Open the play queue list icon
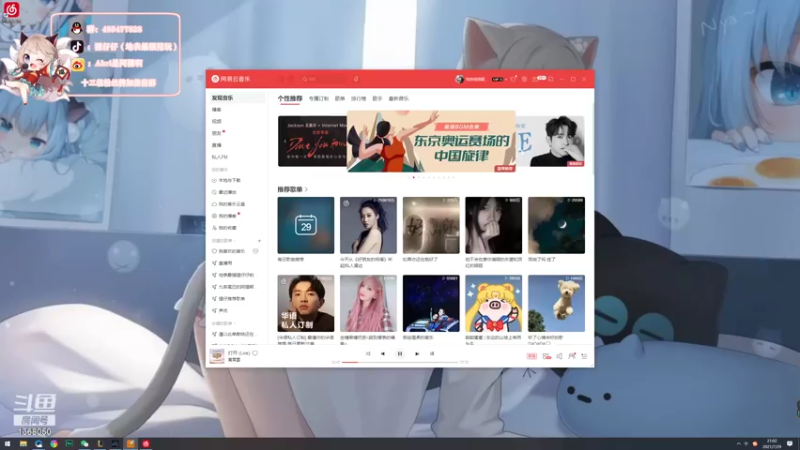The width and height of the screenshot is (800, 450). pos(584,356)
